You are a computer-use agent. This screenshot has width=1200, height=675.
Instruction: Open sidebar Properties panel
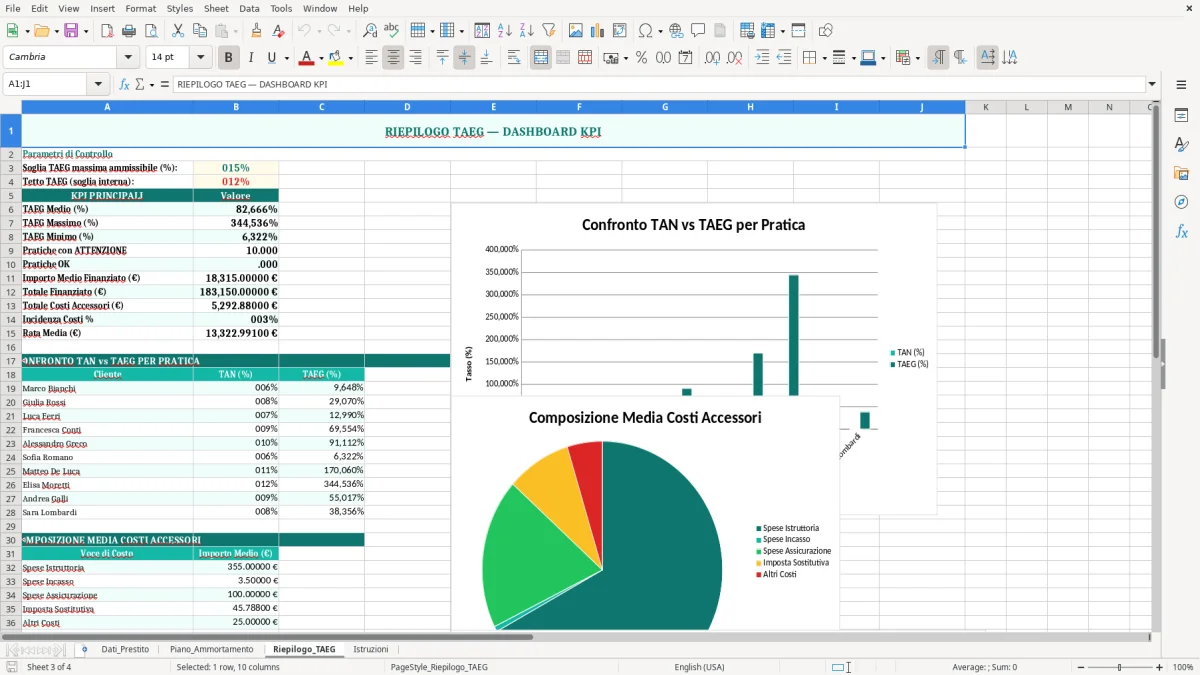coord(1181,116)
